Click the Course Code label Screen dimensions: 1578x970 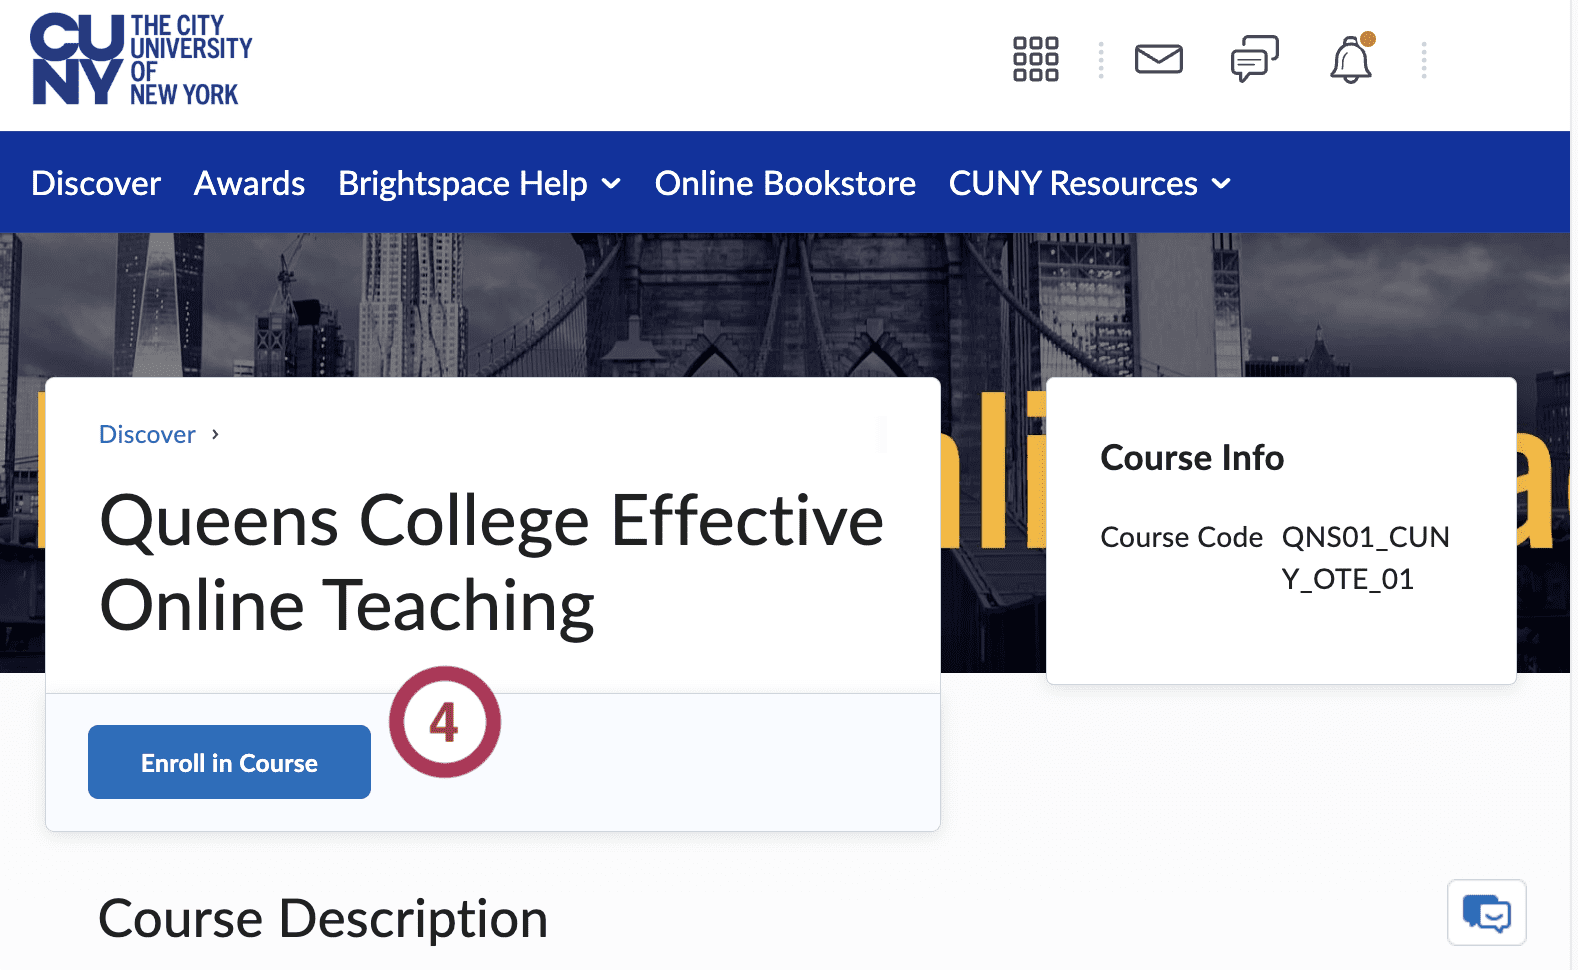point(1181,537)
